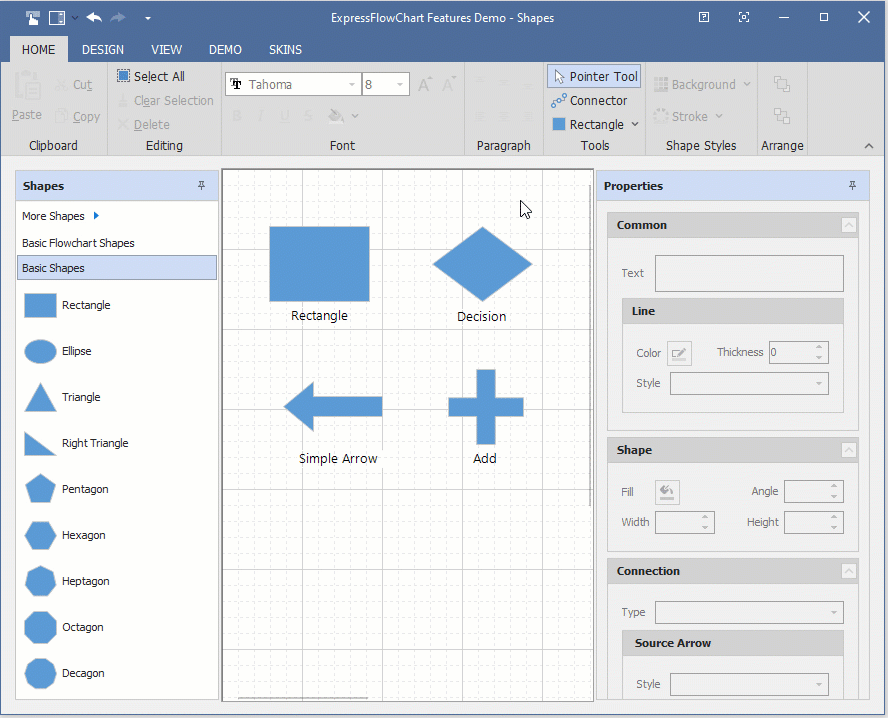Collapse the Shape properties section
The width and height of the screenshot is (888, 718).
coord(849,450)
